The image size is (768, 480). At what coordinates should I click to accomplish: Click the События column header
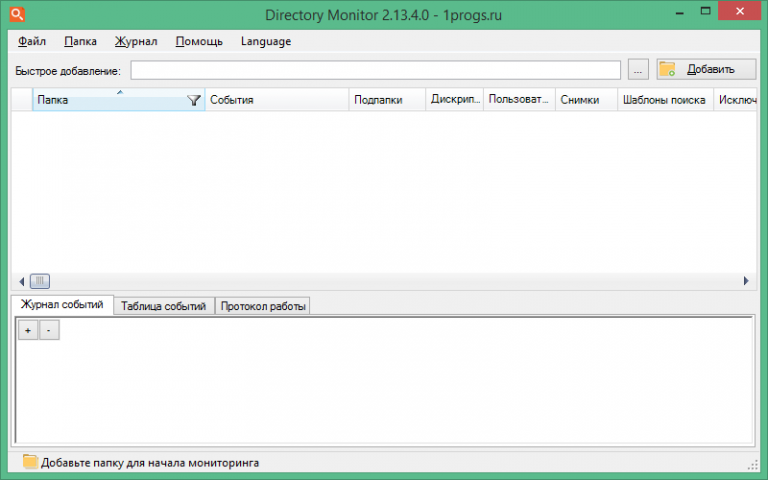click(277, 100)
